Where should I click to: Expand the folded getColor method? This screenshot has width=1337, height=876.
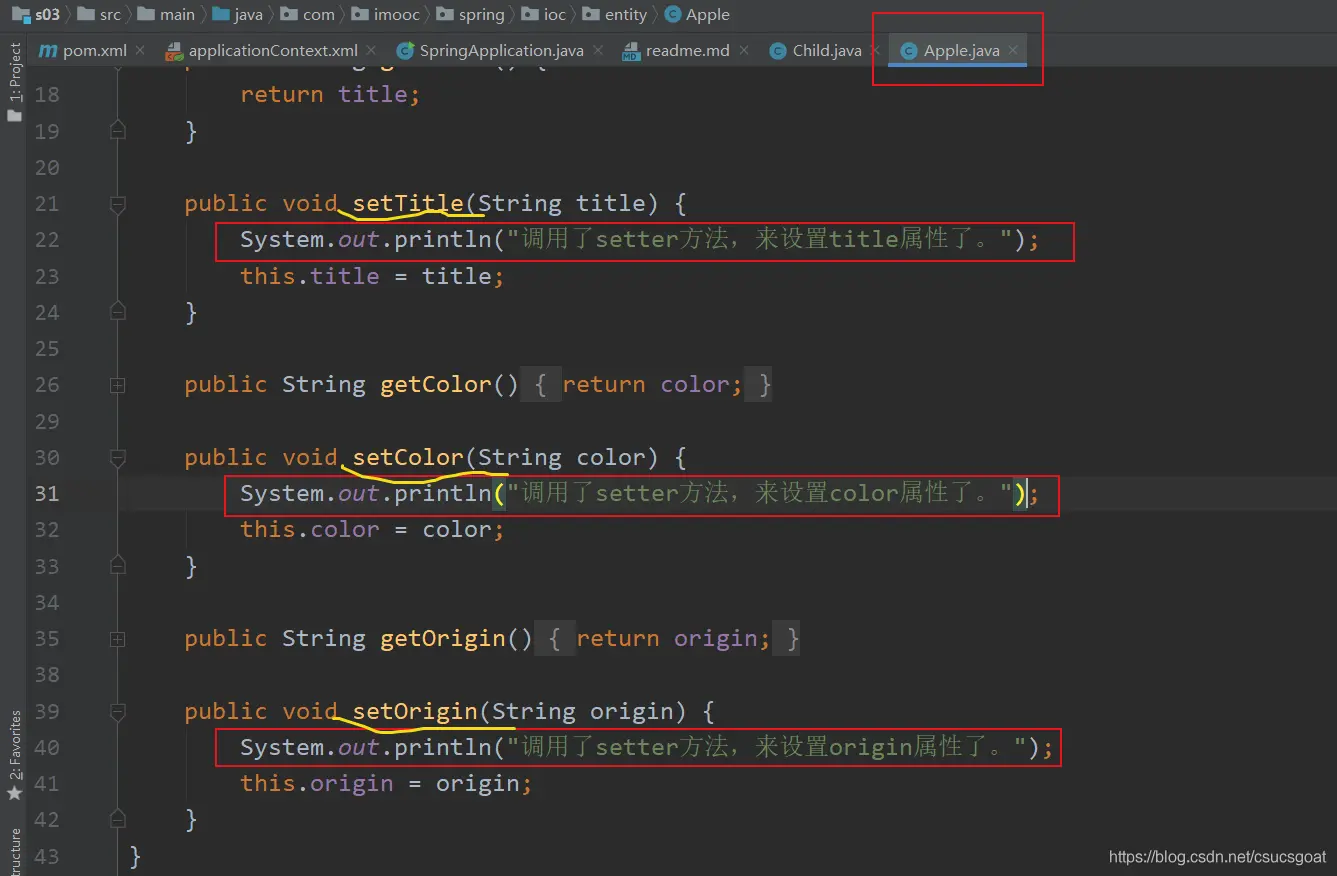coord(118,385)
